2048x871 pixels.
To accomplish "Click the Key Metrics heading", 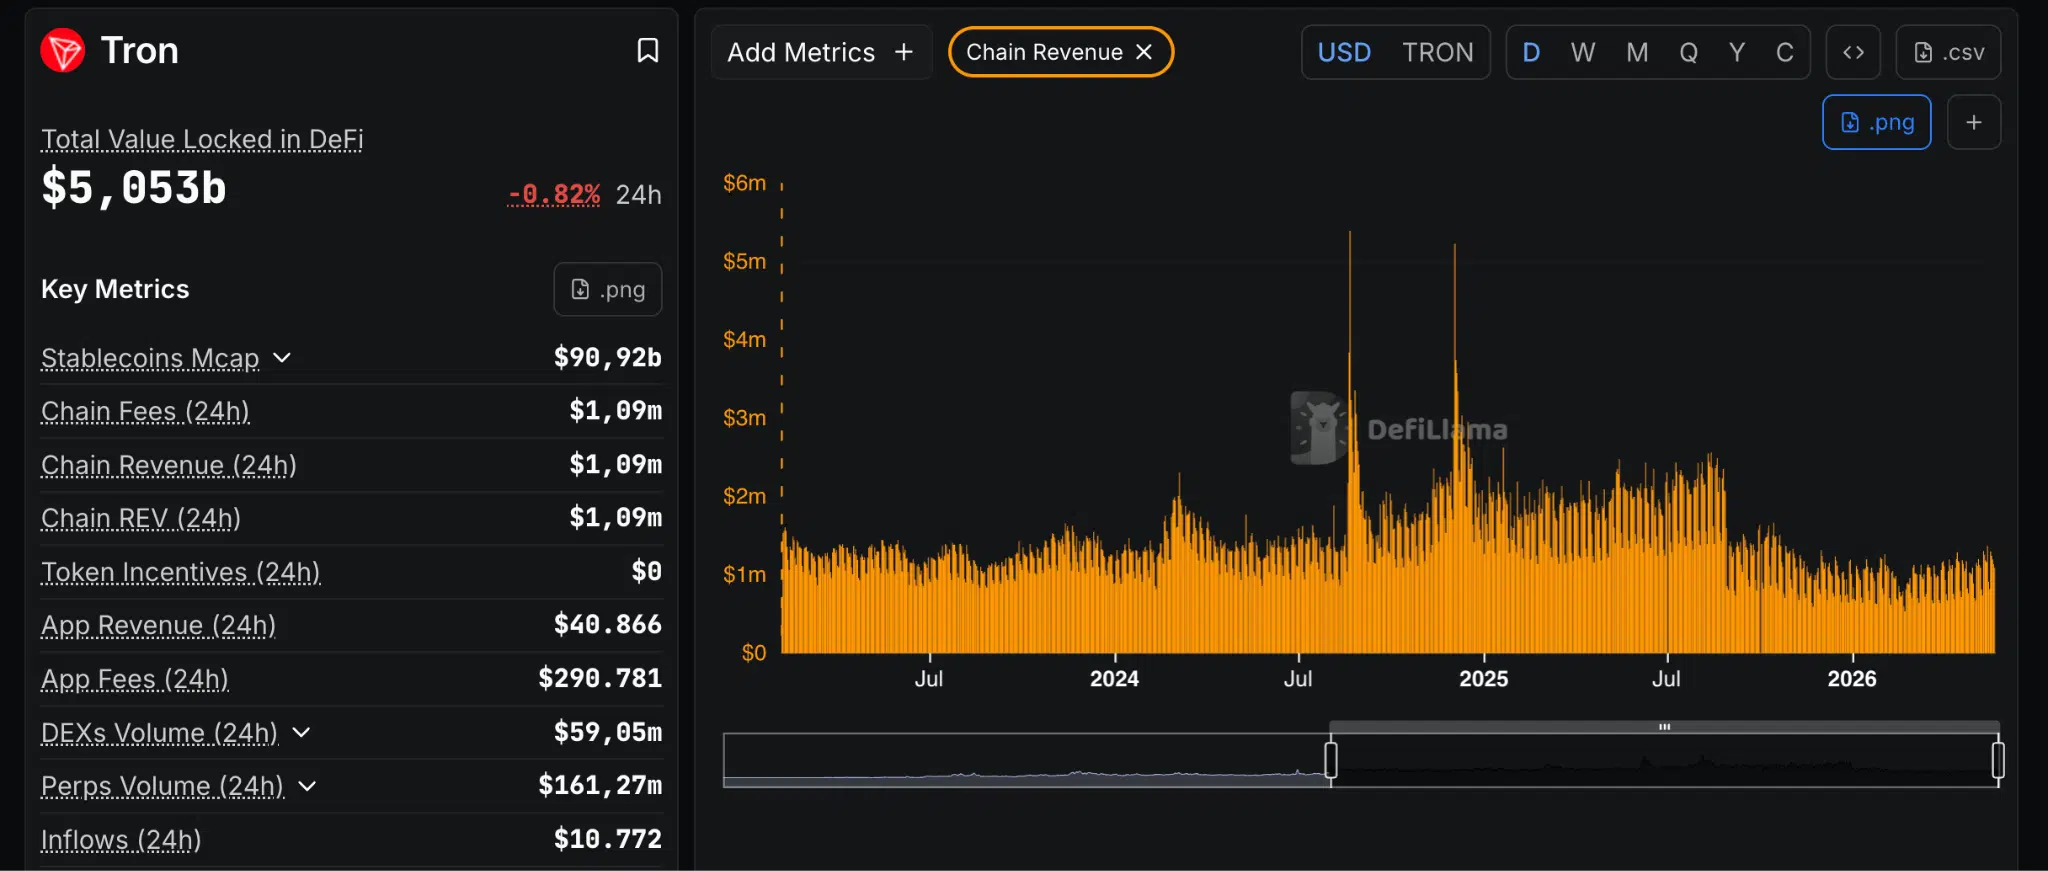I will pos(115,289).
